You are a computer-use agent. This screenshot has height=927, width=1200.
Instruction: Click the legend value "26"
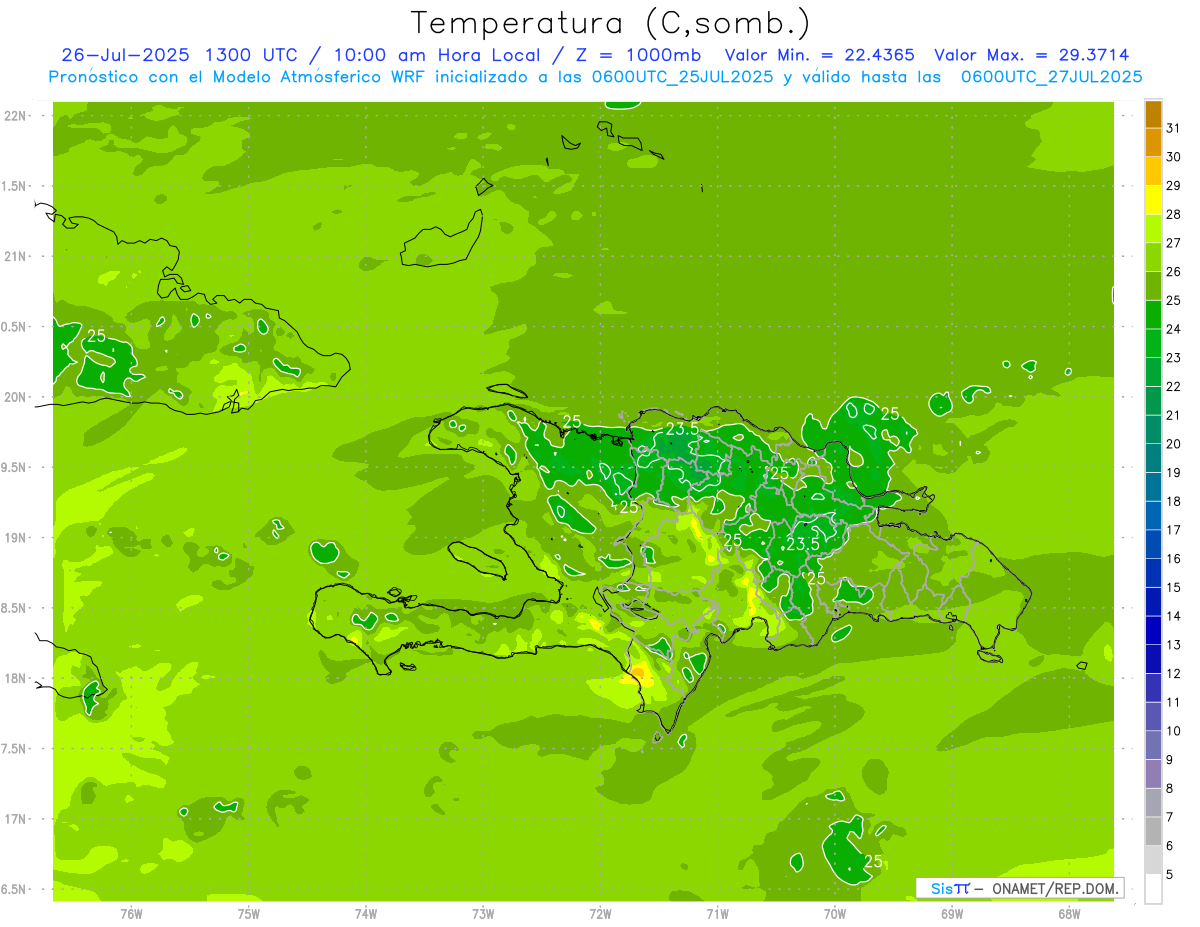(x=1174, y=272)
